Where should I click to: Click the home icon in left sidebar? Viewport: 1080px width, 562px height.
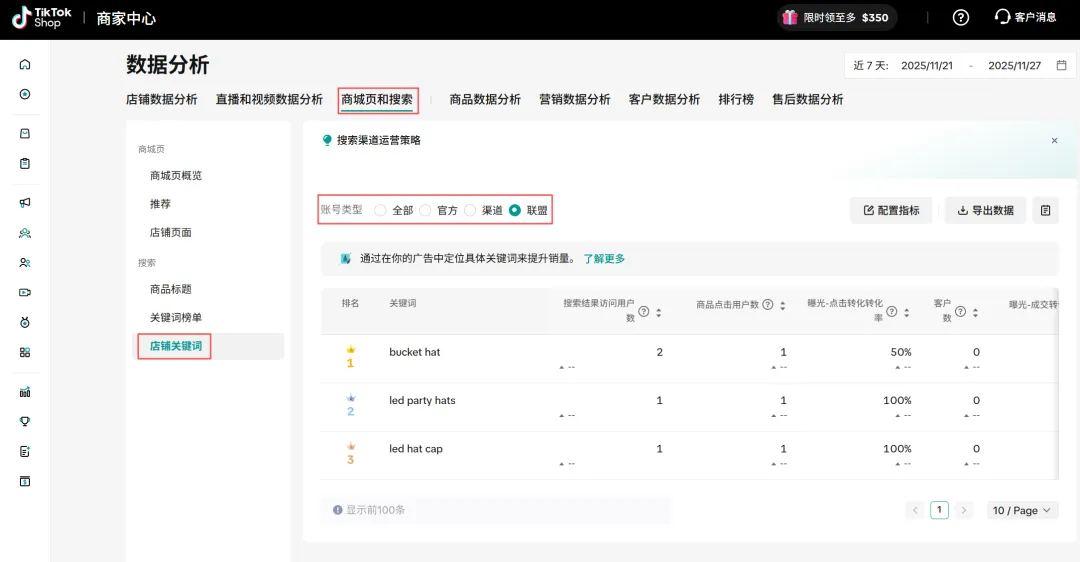click(x=25, y=65)
